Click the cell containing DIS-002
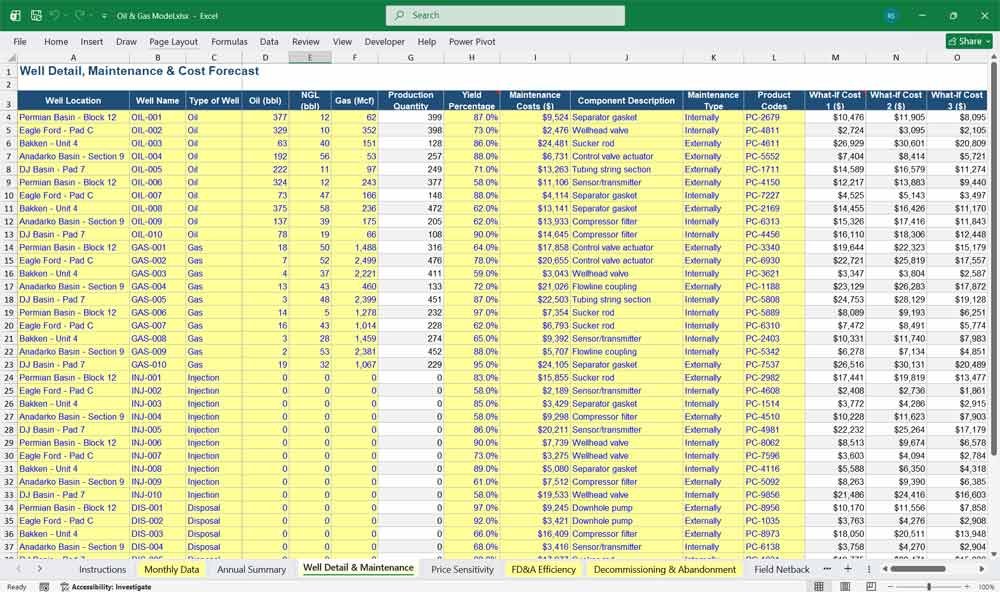Image resolution: width=1000 pixels, height=592 pixels. (x=158, y=521)
